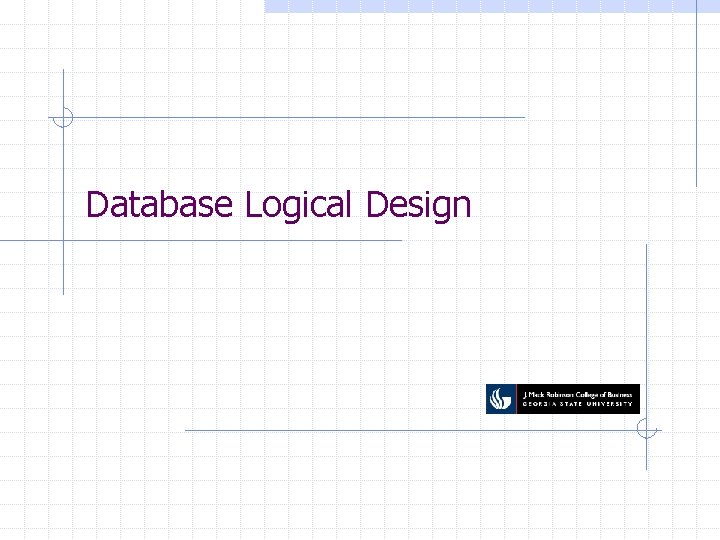Screen dimensions: 720x540
Task: Click the "Georgia State University" text in logo
Action: tap(577, 404)
